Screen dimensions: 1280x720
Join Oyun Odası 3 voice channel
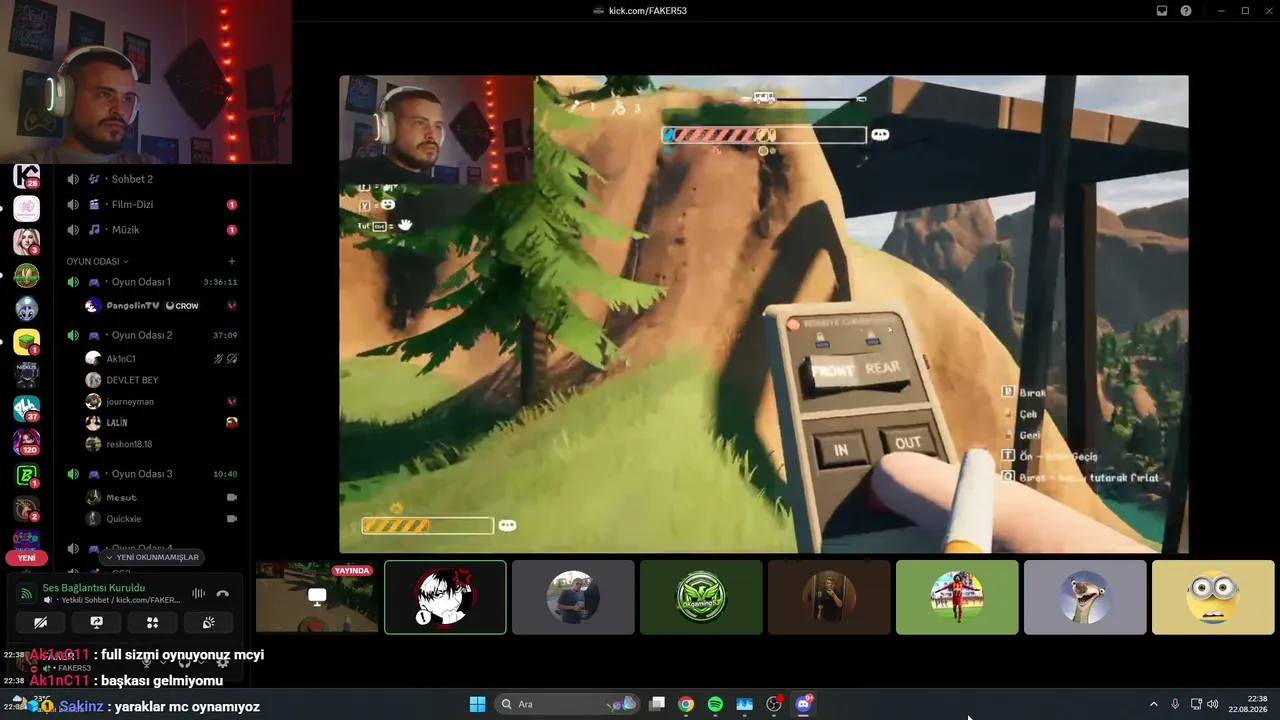(152, 474)
